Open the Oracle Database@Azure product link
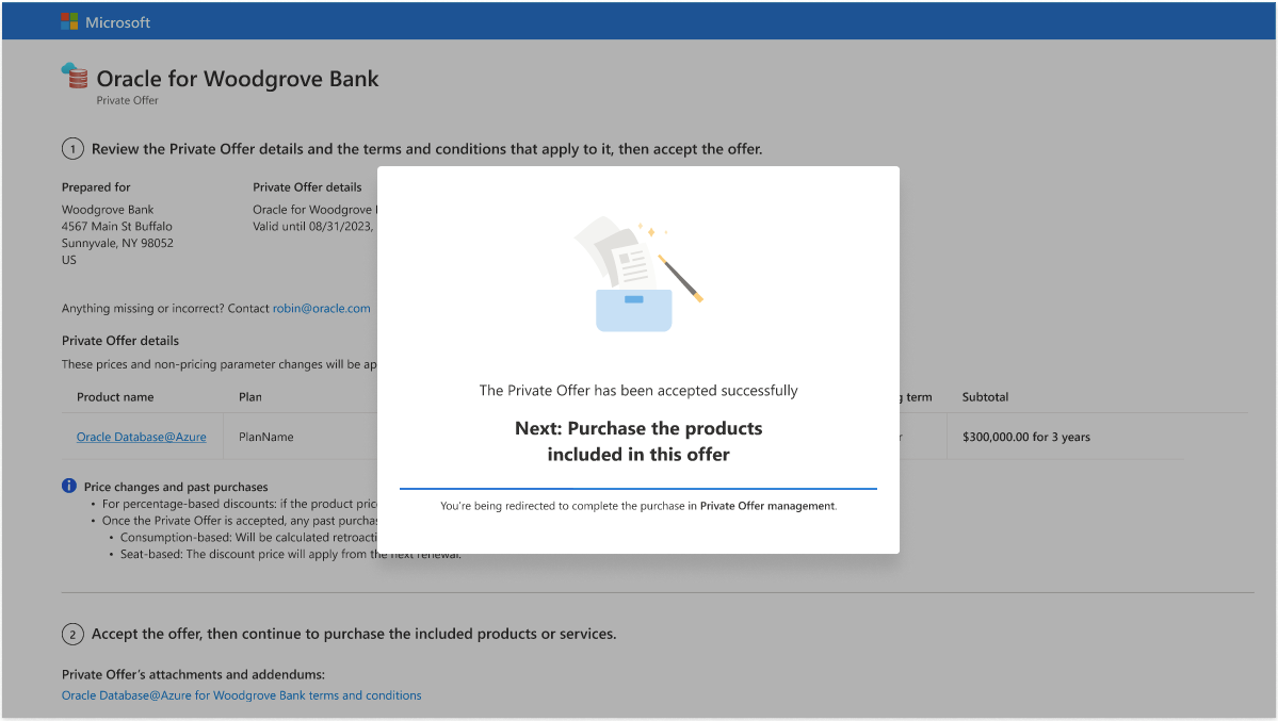This screenshot has height=721, width=1278. coord(141,436)
